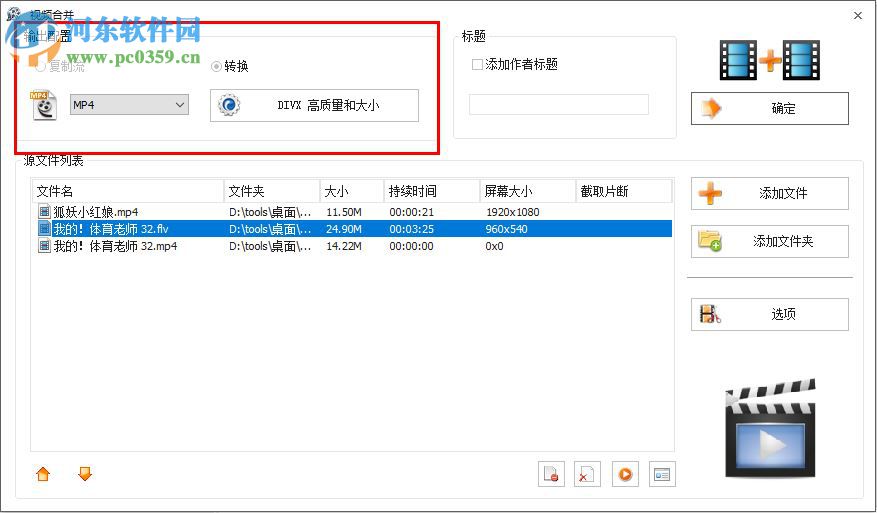Close the 视频合并 window
The width and height of the screenshot is (877, 513).
pyautogui.click(x=858, y=16)
